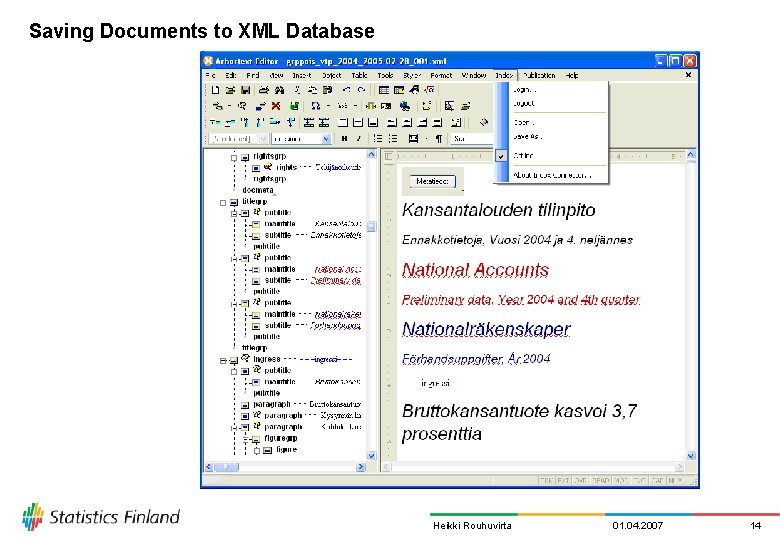Click the Arbortext Editor title bar logo
This screenshot has width=780, height=540.
[x=208, y=61]
